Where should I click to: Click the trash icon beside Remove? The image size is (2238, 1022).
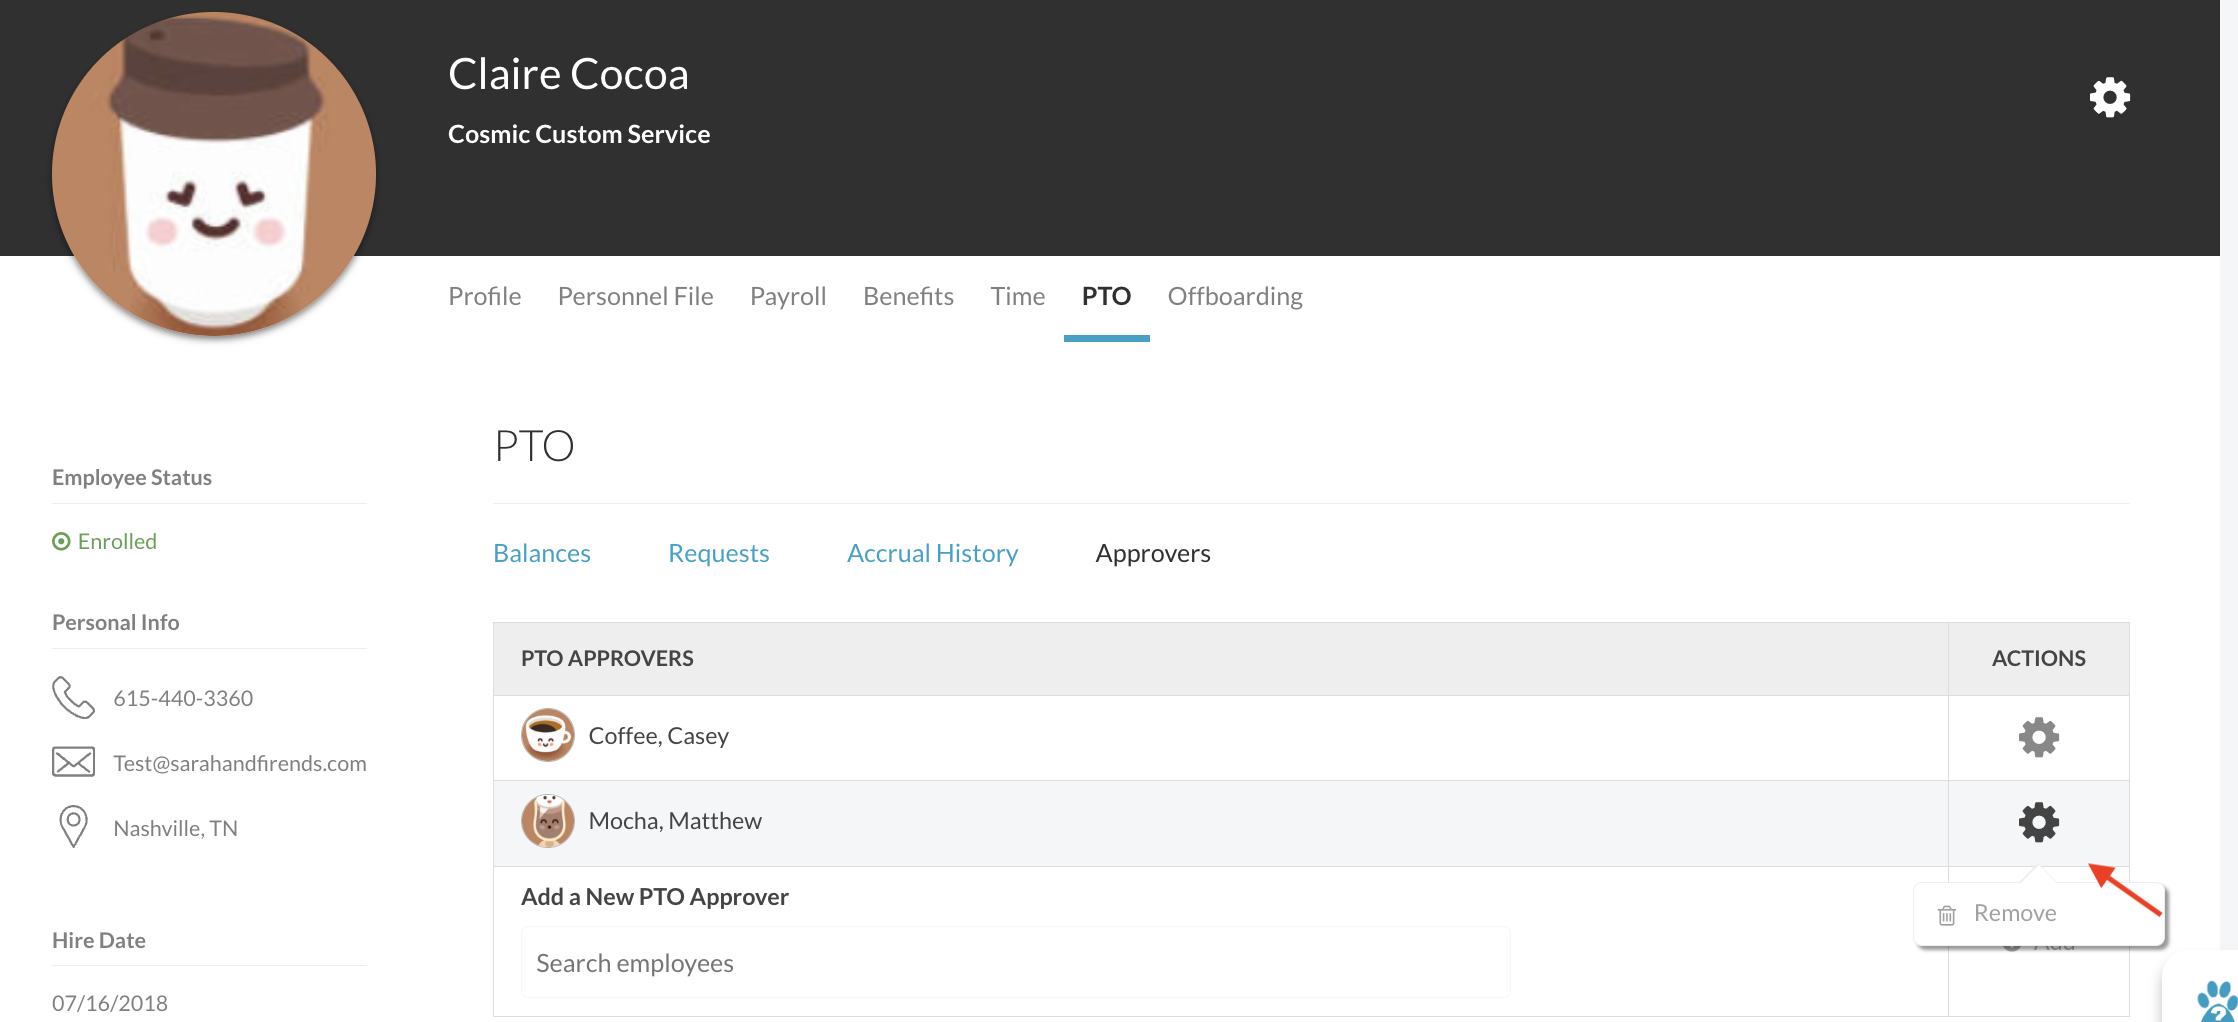1946,914
